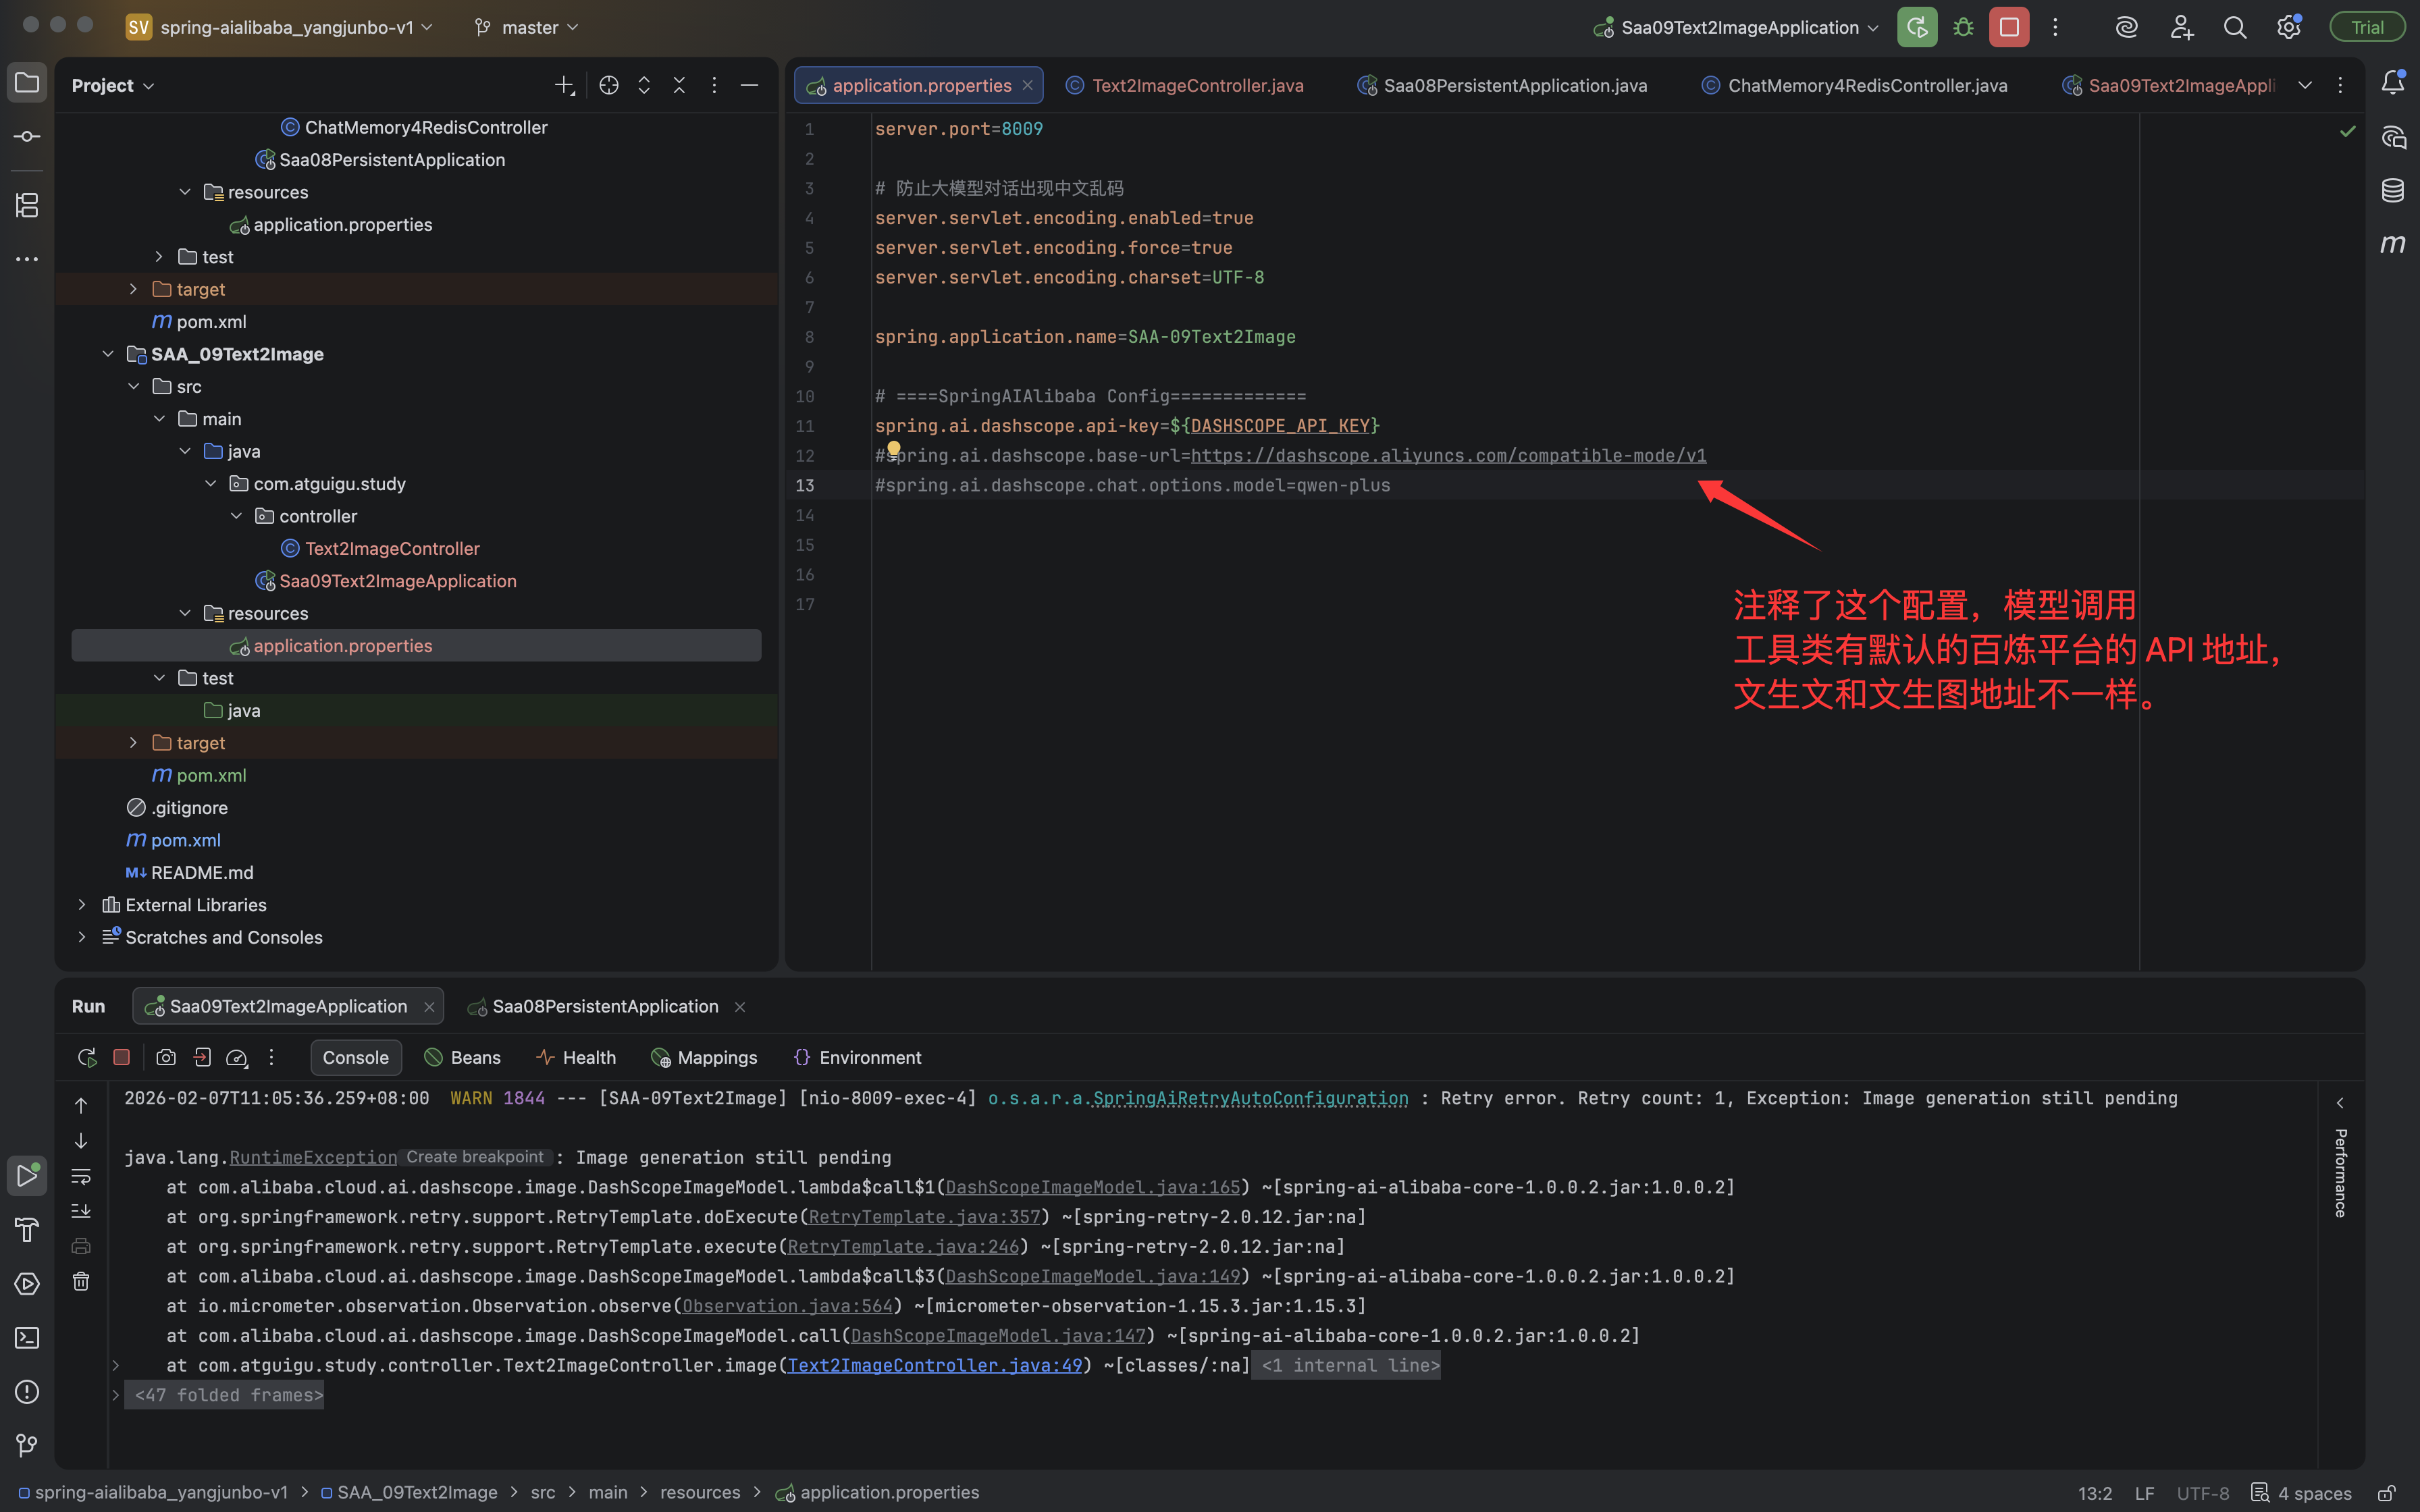Expand the External Libraries node
This screenshot has height=1512, width=2420.
[x=82, y=904]
